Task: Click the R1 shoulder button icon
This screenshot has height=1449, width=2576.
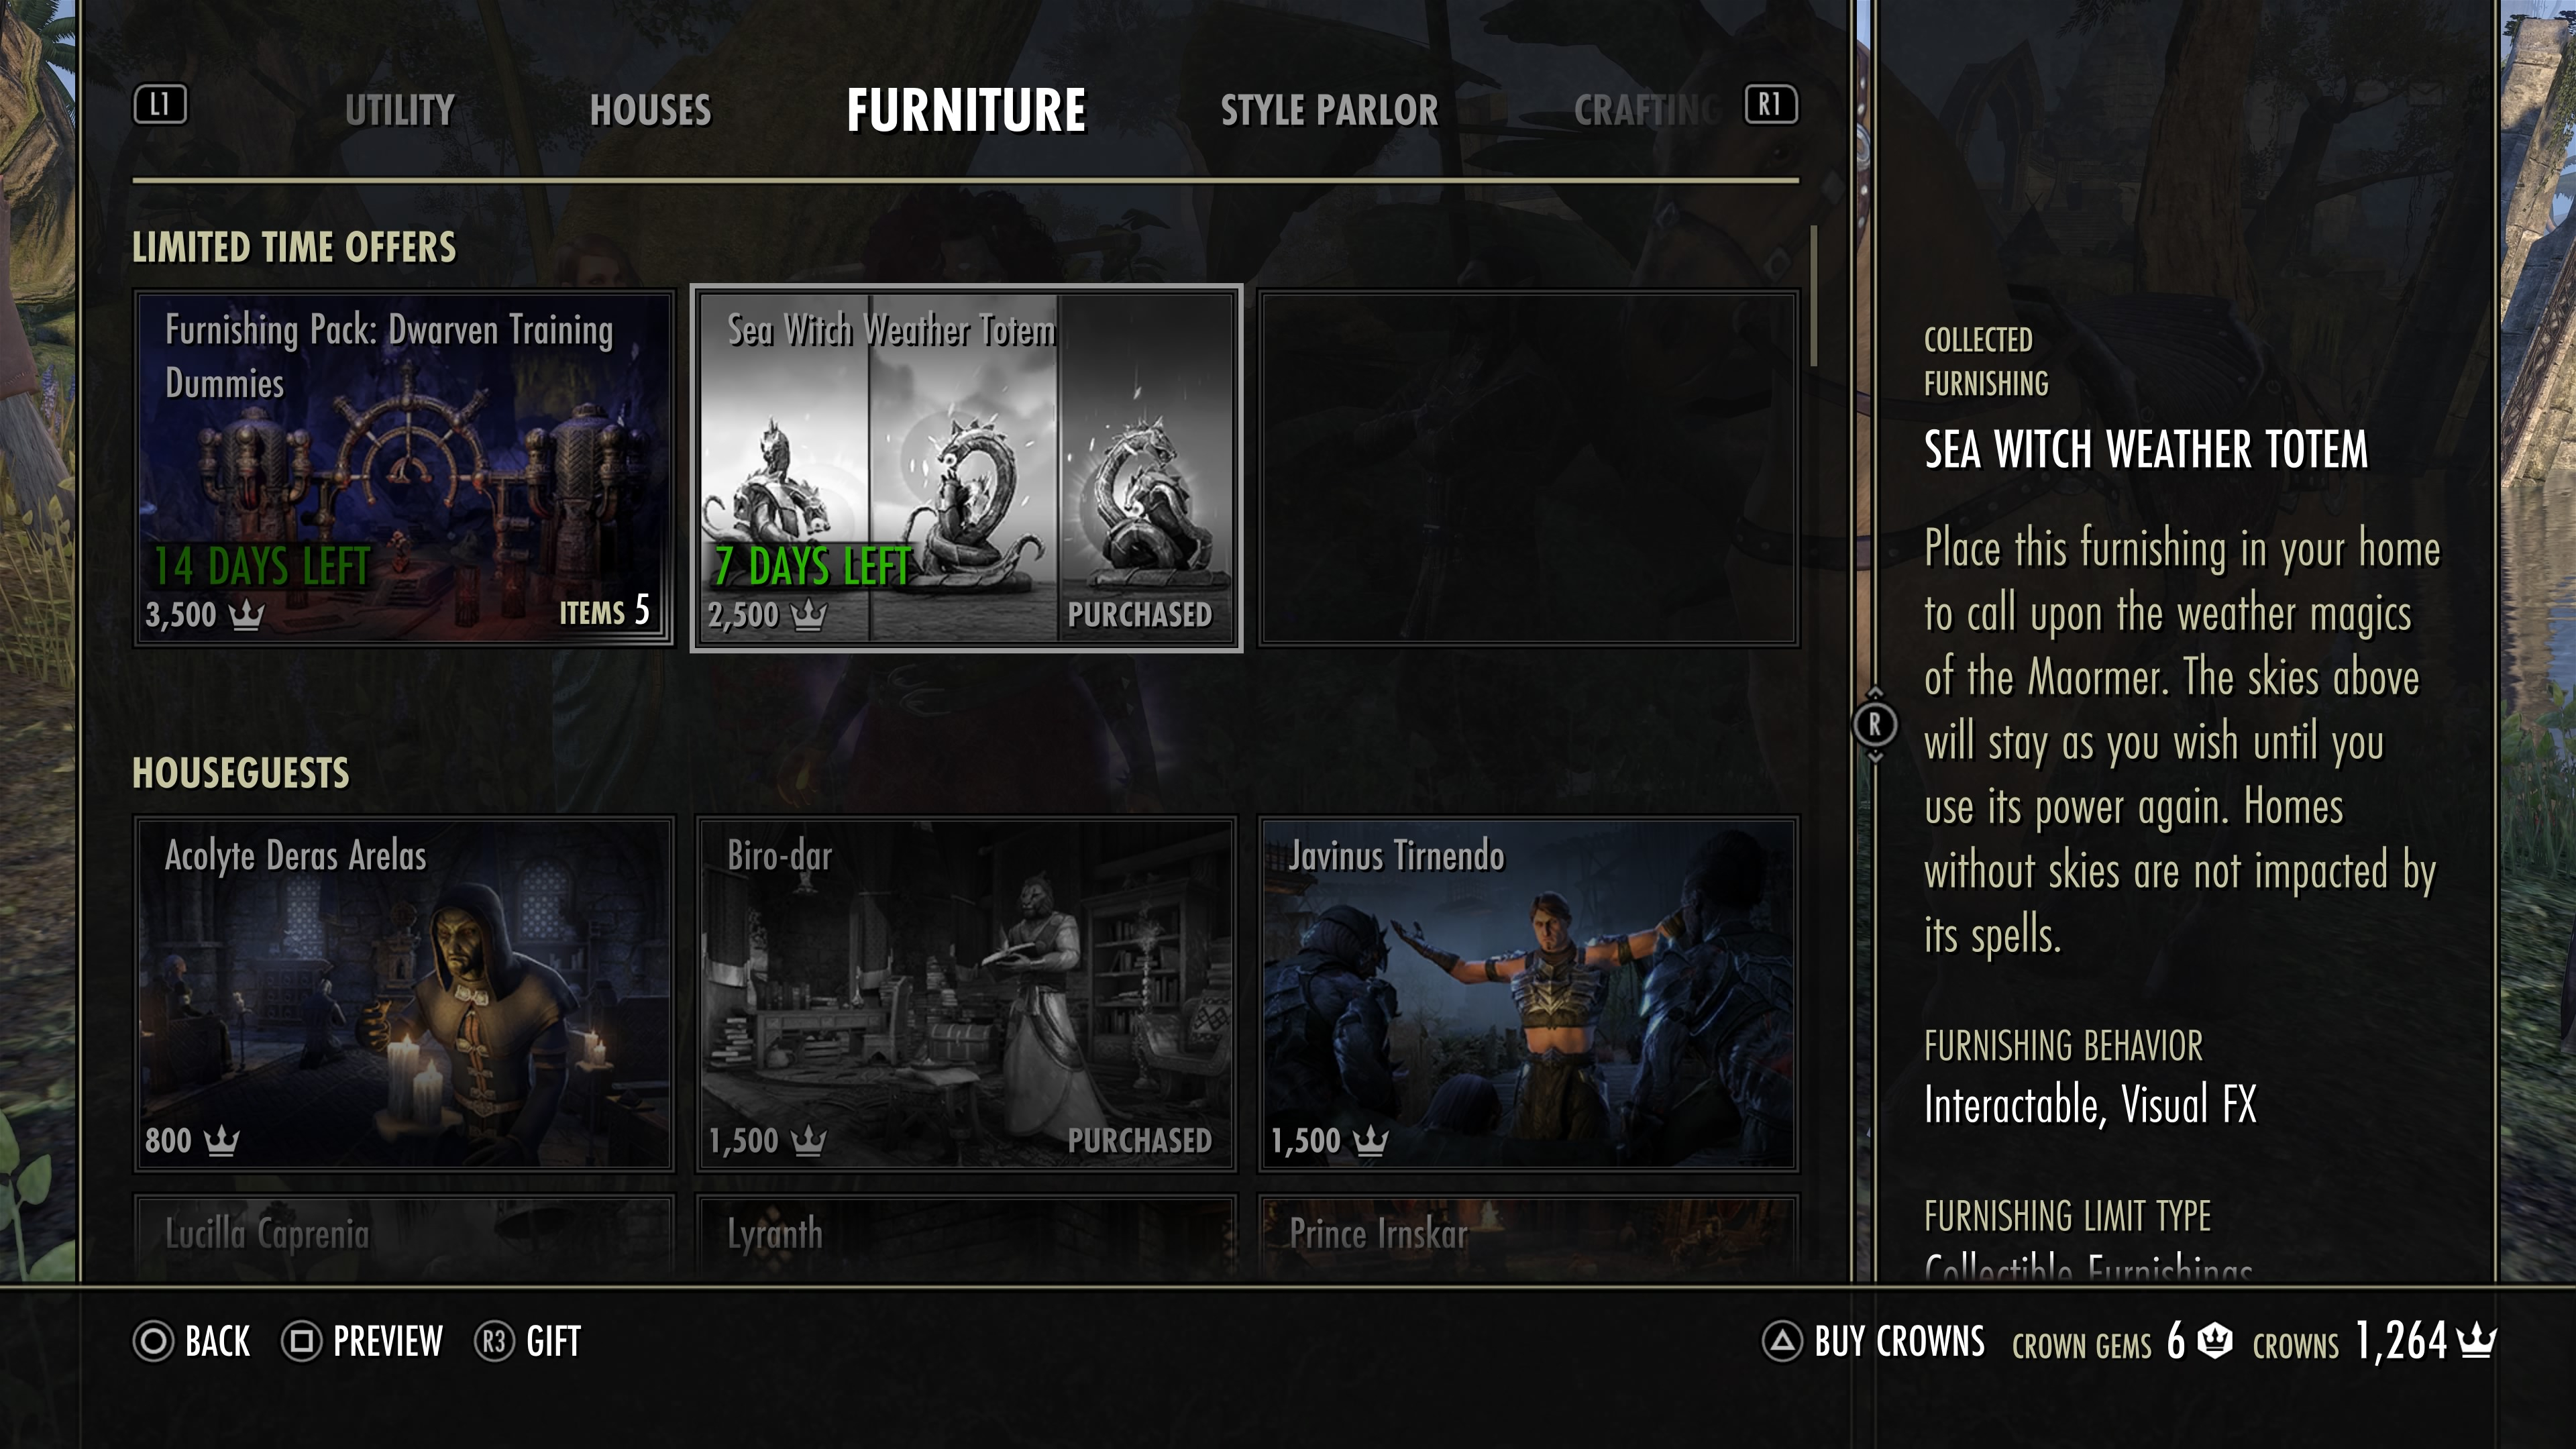Action: (x=1771, y=105)
